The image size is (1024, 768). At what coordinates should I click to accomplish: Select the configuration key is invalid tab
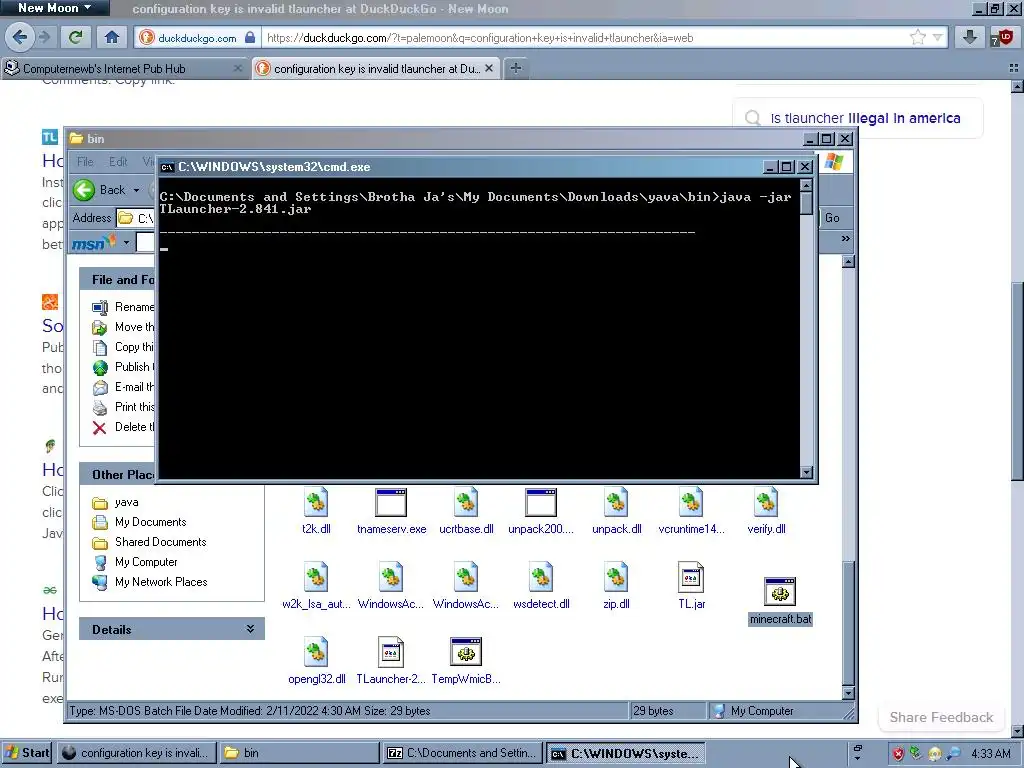[x=376, y=68]
